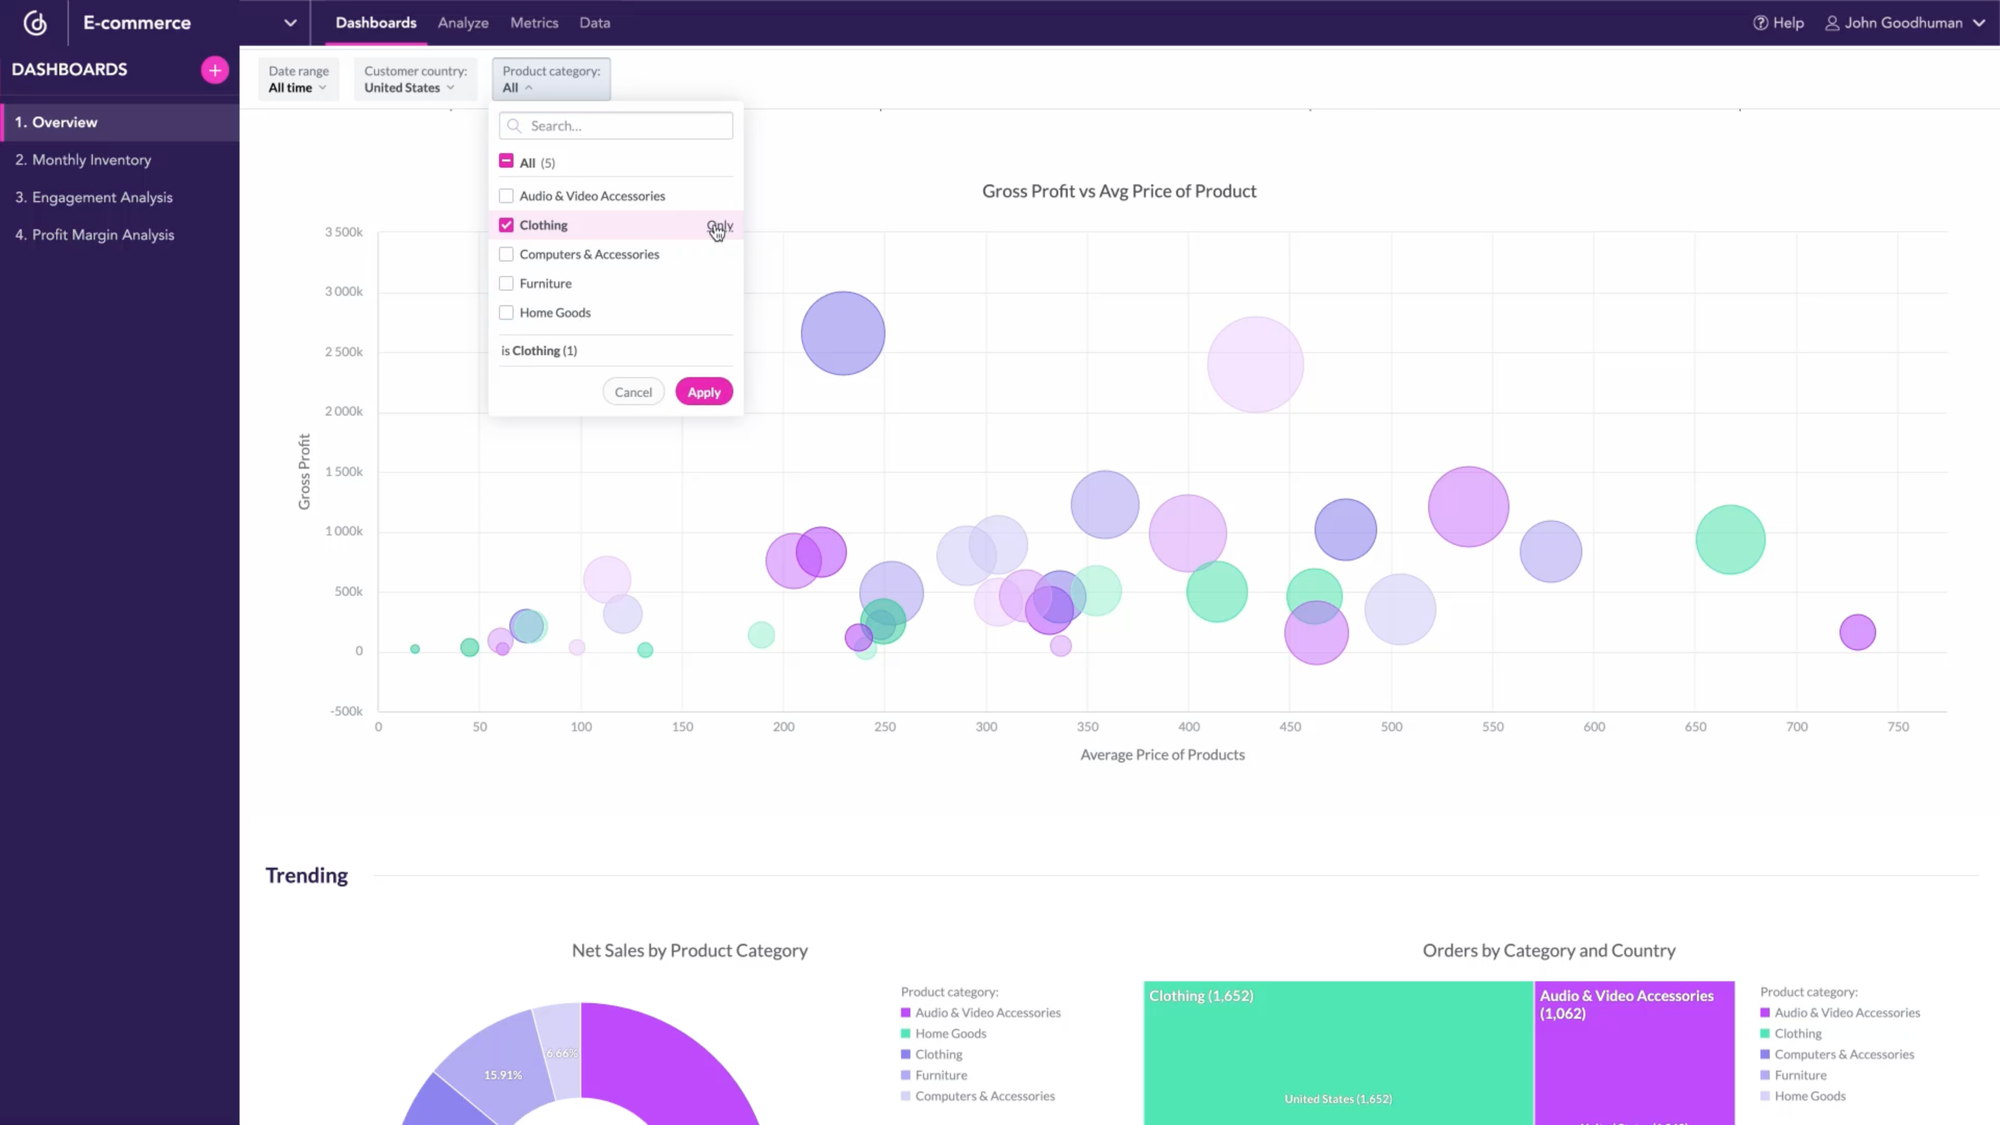This screenshot has height=1125, width=2000.
Task: Open John Goodhuman account menu
Action: (1905, 23)
